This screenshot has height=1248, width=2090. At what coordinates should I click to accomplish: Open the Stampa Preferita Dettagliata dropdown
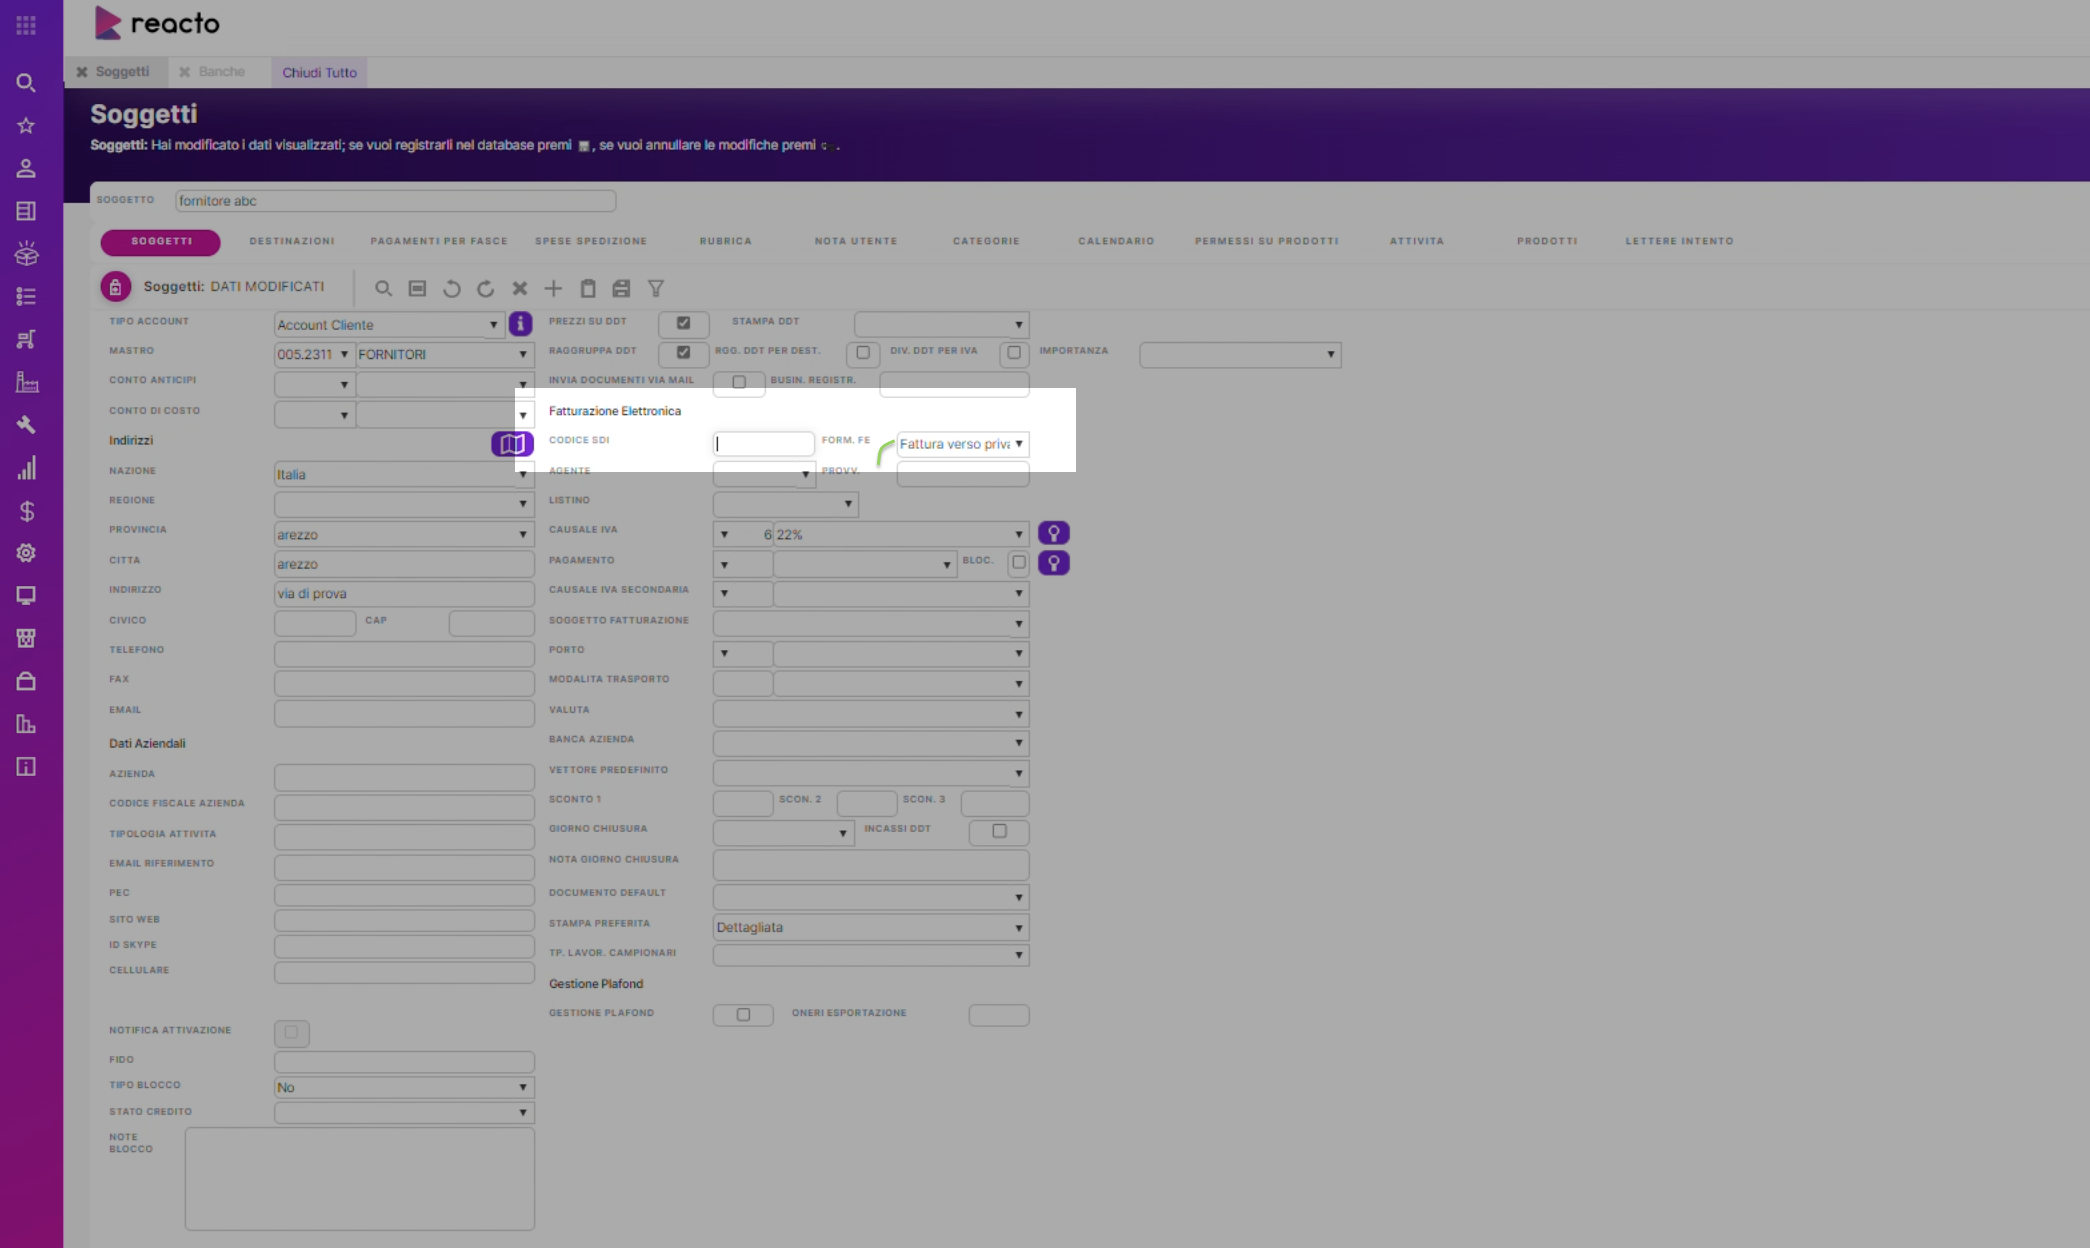(x=871, y=927)
